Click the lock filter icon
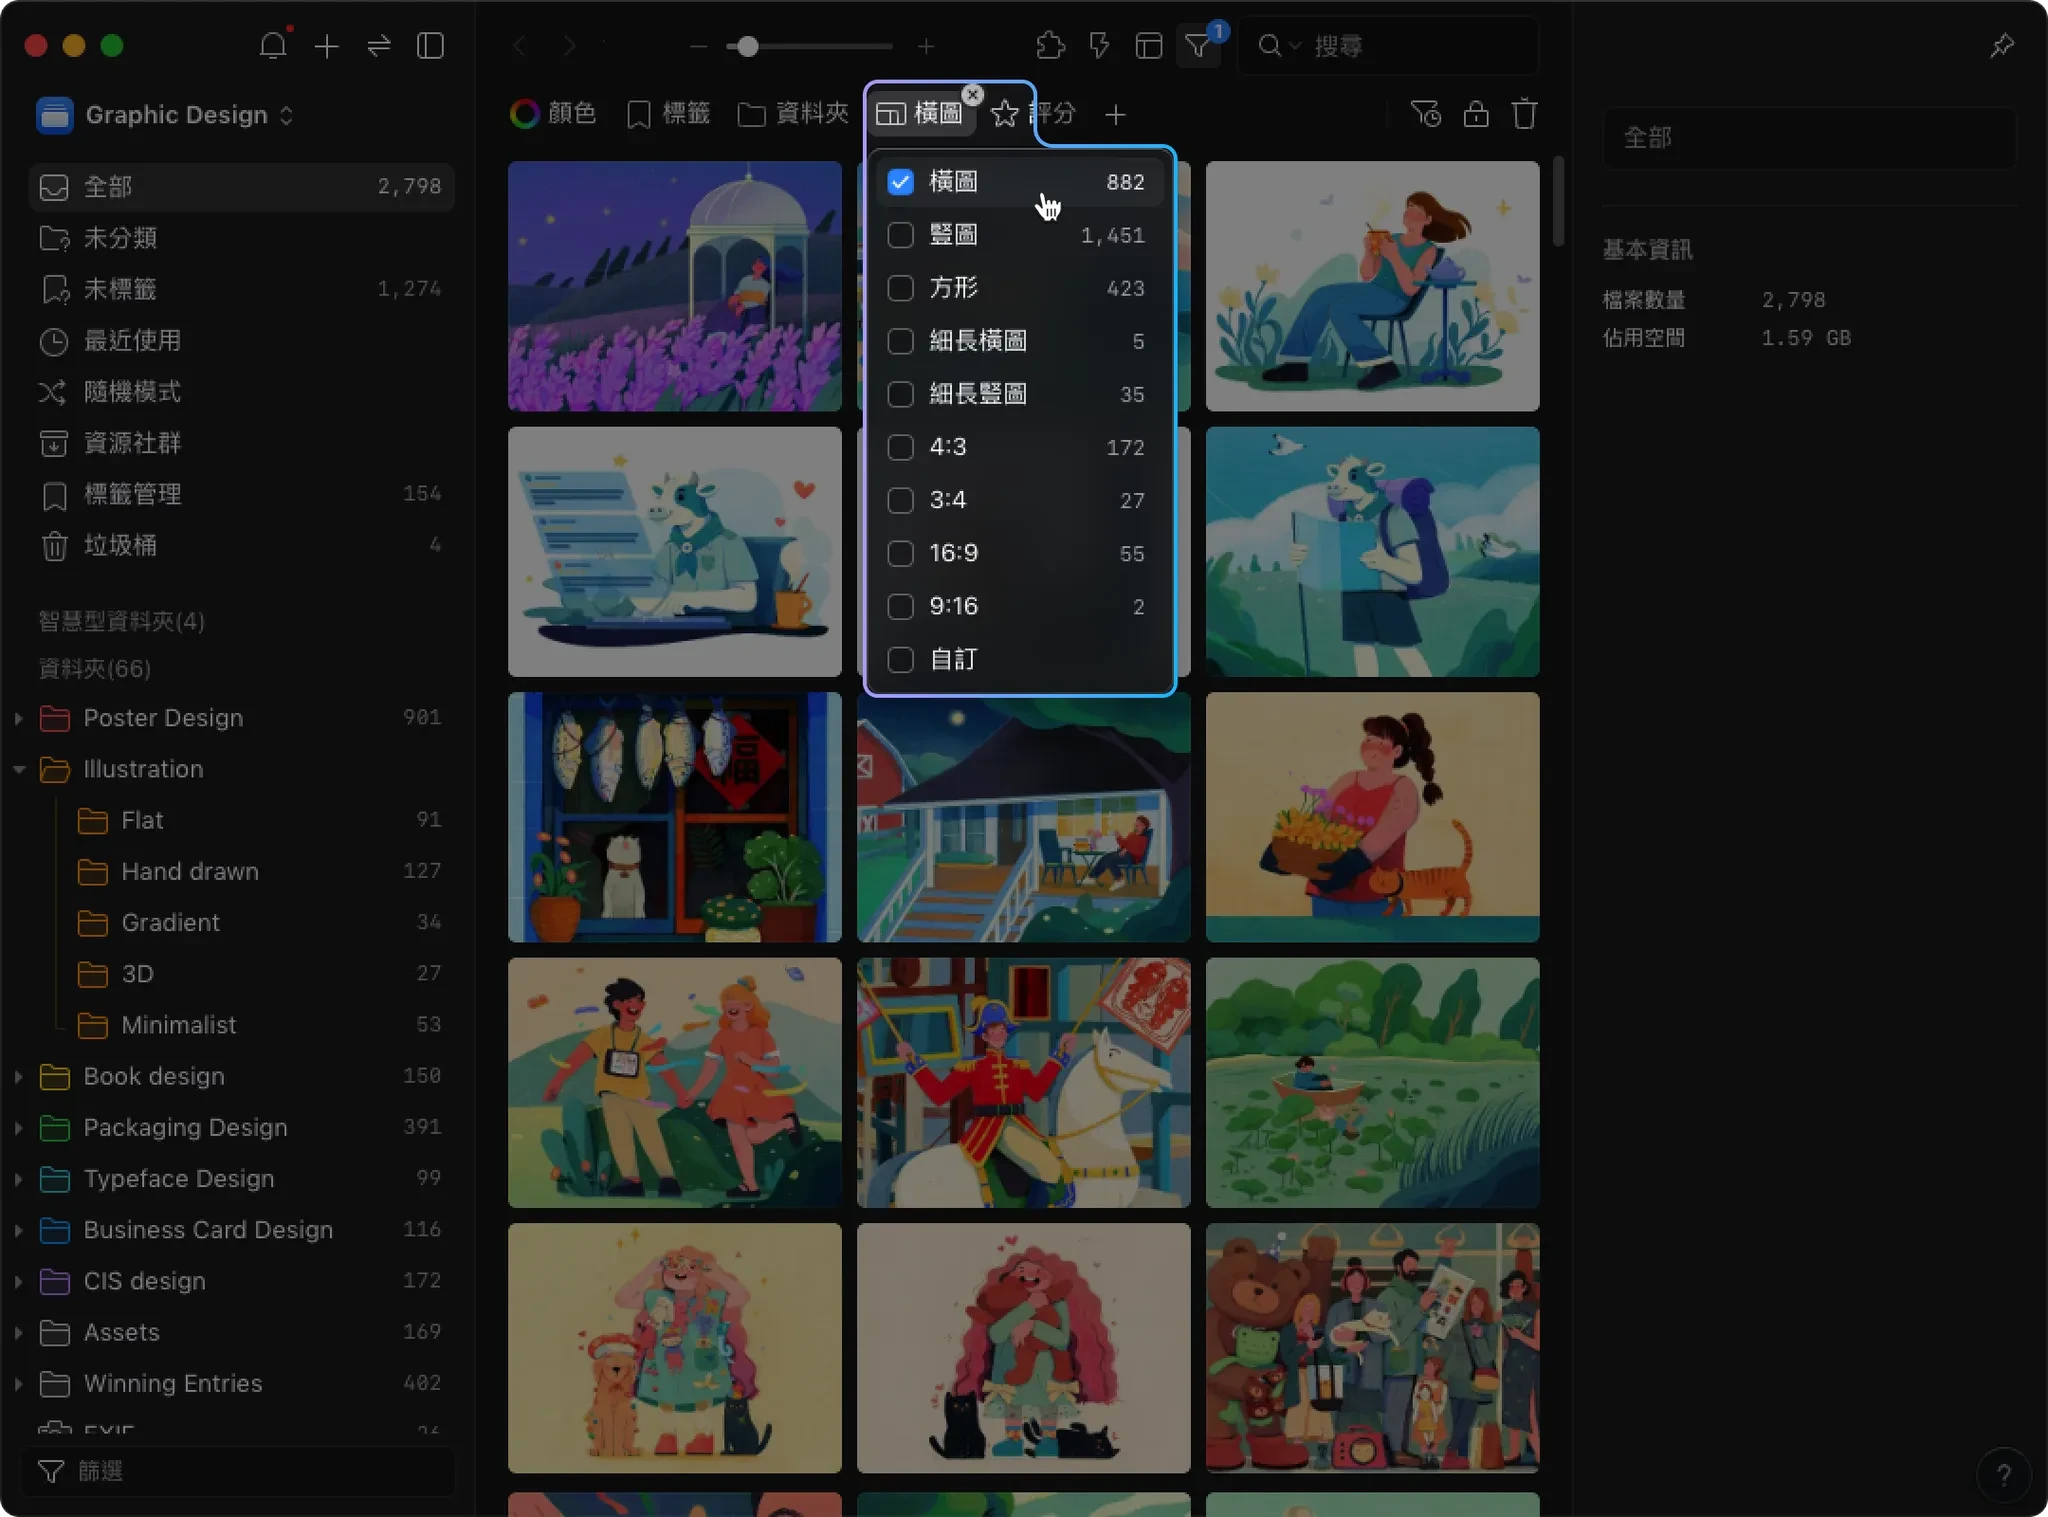Viewport: 2048px width, 1517px height. (x=1476, y=114)
